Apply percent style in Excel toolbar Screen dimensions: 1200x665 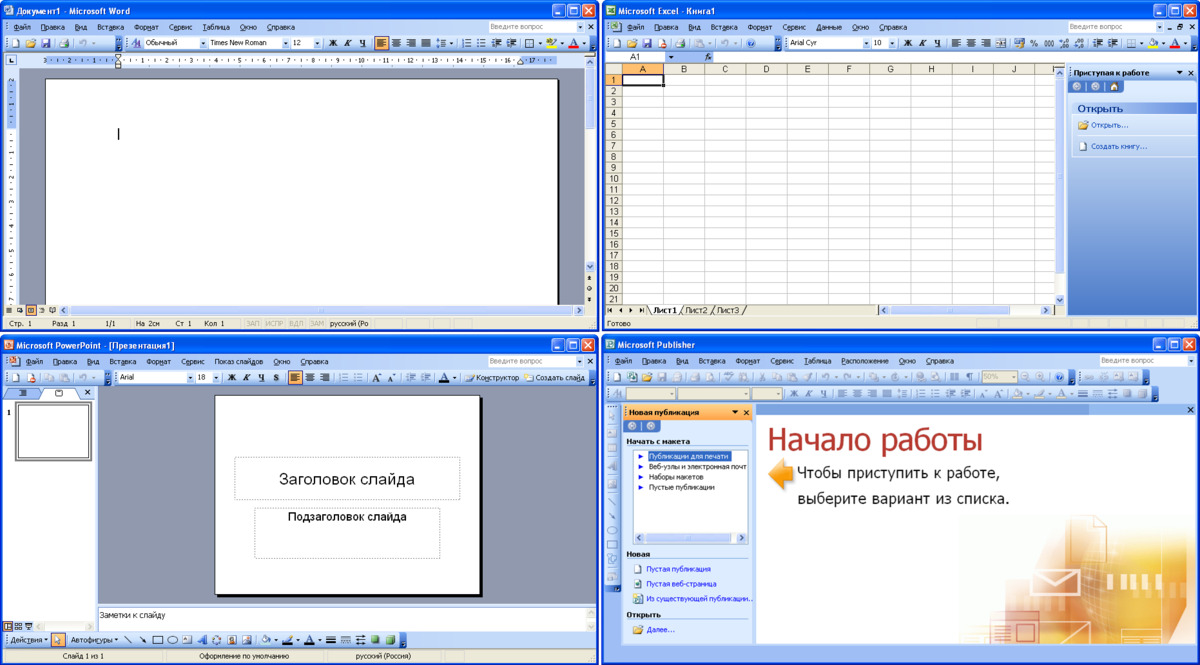click(x=1034, y=43)
